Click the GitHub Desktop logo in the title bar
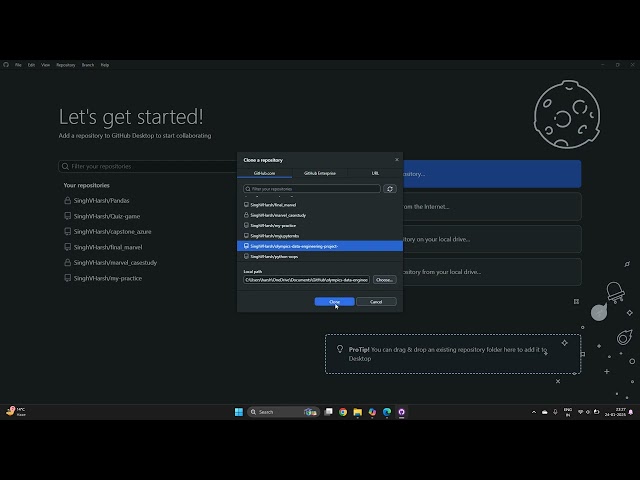Screen dimensions: 640x480 [6, 64]
